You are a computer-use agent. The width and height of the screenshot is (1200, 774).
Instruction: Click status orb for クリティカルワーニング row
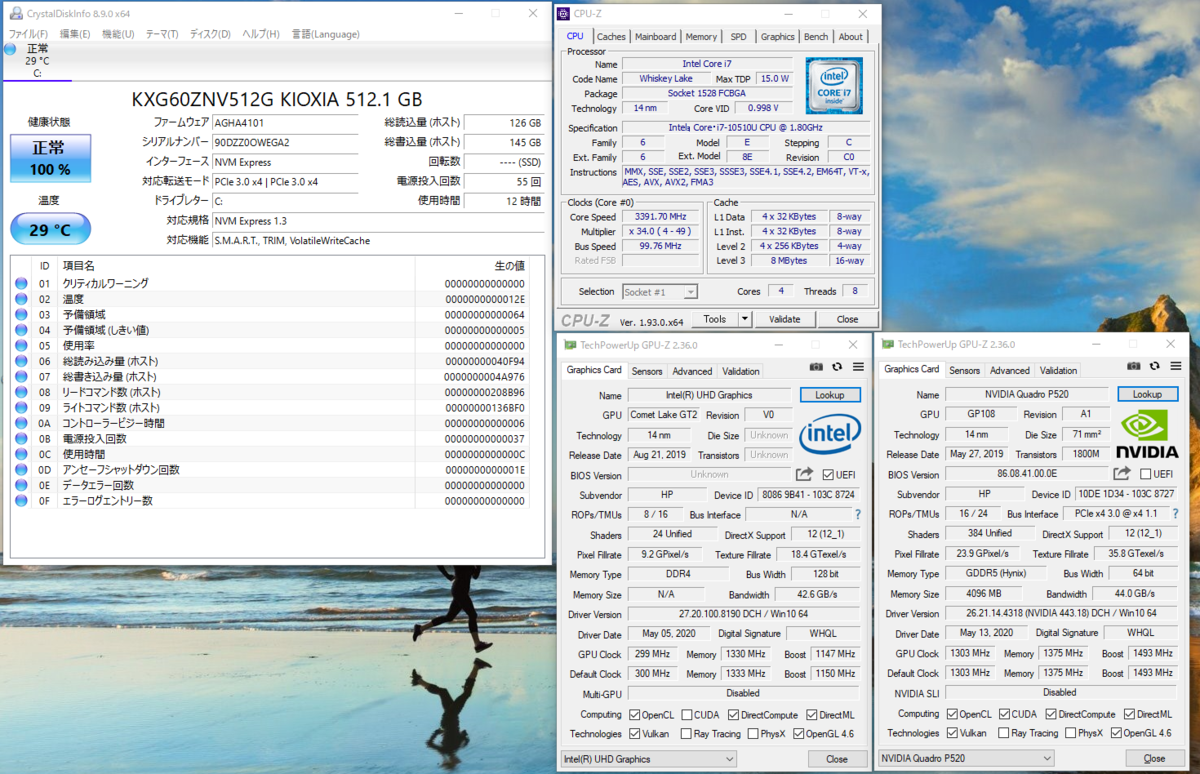click(22, 284)
